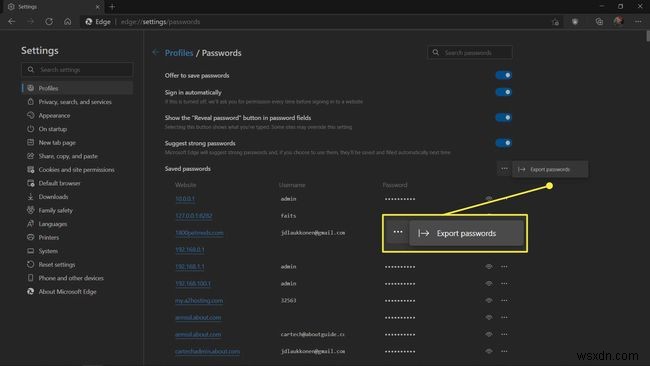
Task: Open more options for cartech@aboutguide row
Action: pyautogui.click(x=504, y=334)
